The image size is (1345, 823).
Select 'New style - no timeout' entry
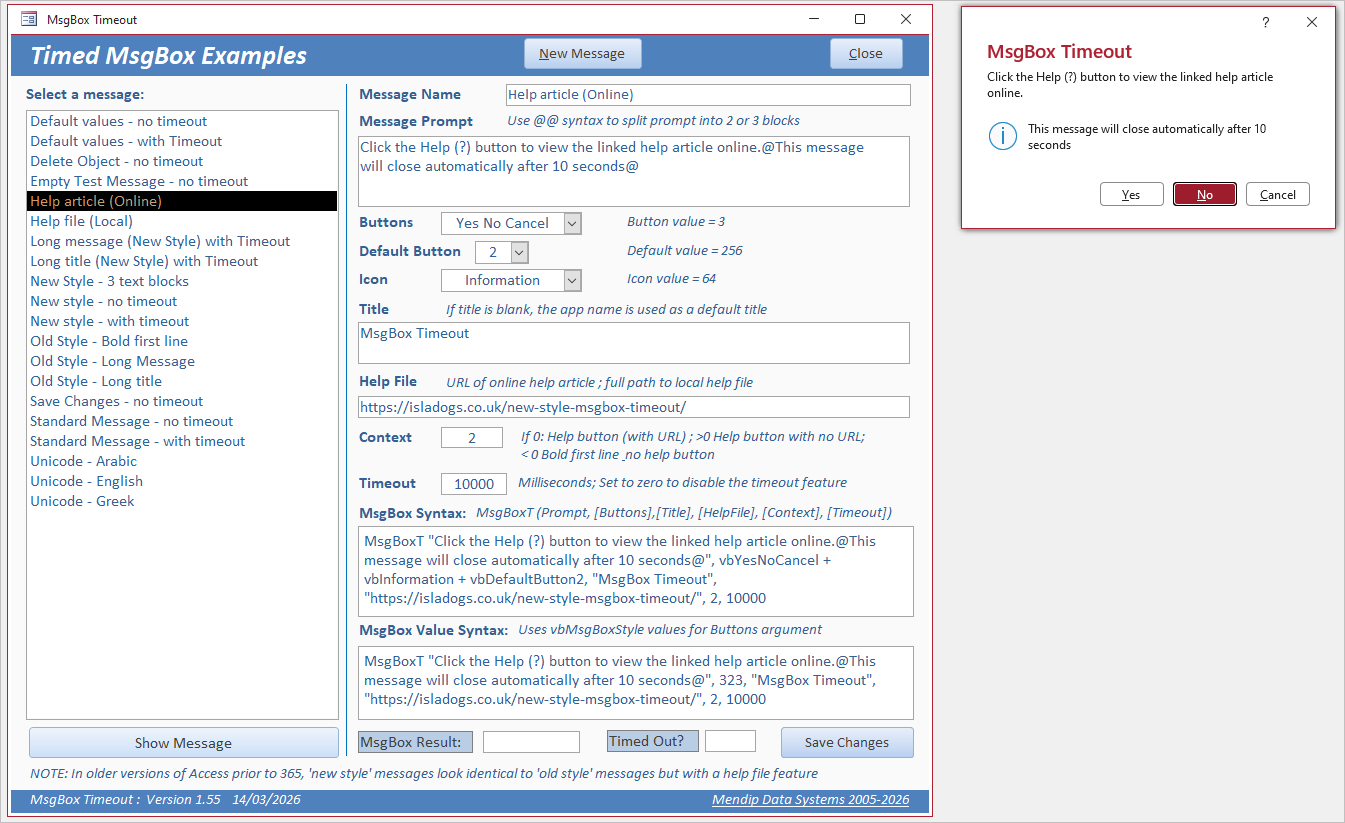pos(182,301)
